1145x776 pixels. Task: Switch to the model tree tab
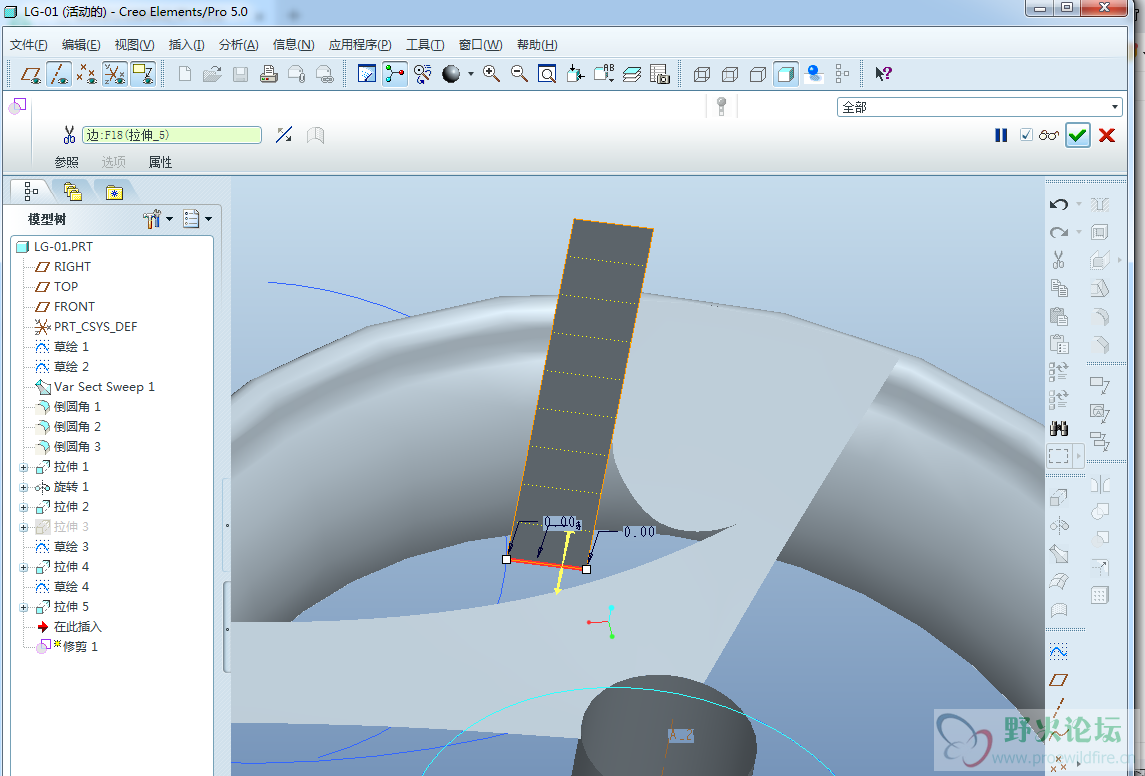[x=31, y=191]
